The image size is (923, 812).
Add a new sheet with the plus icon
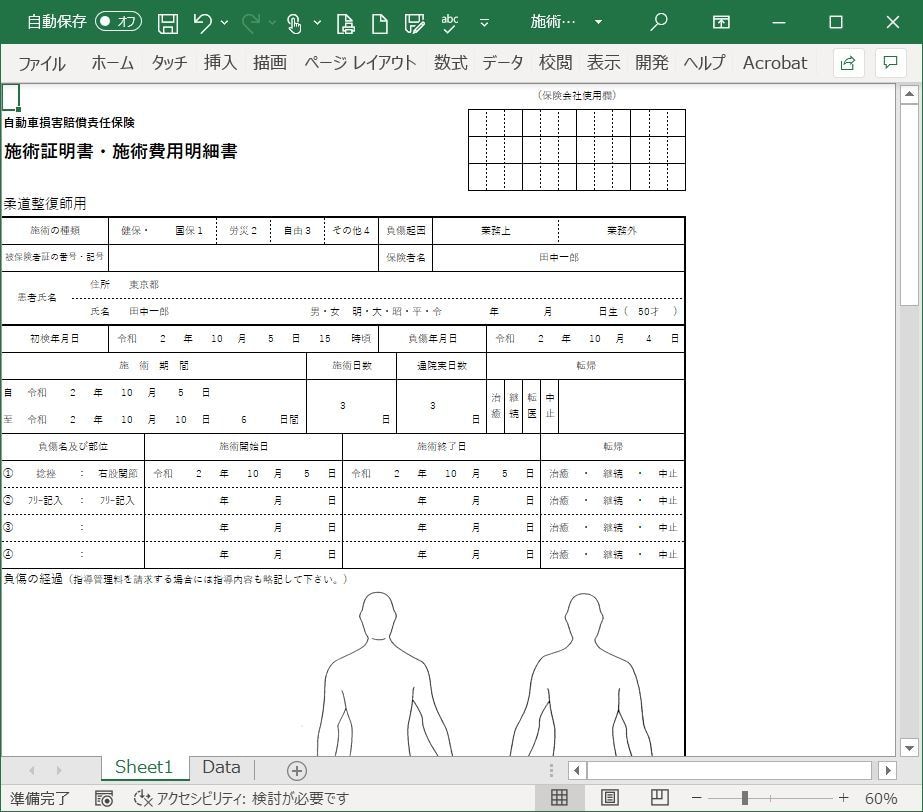pos(297,771)
